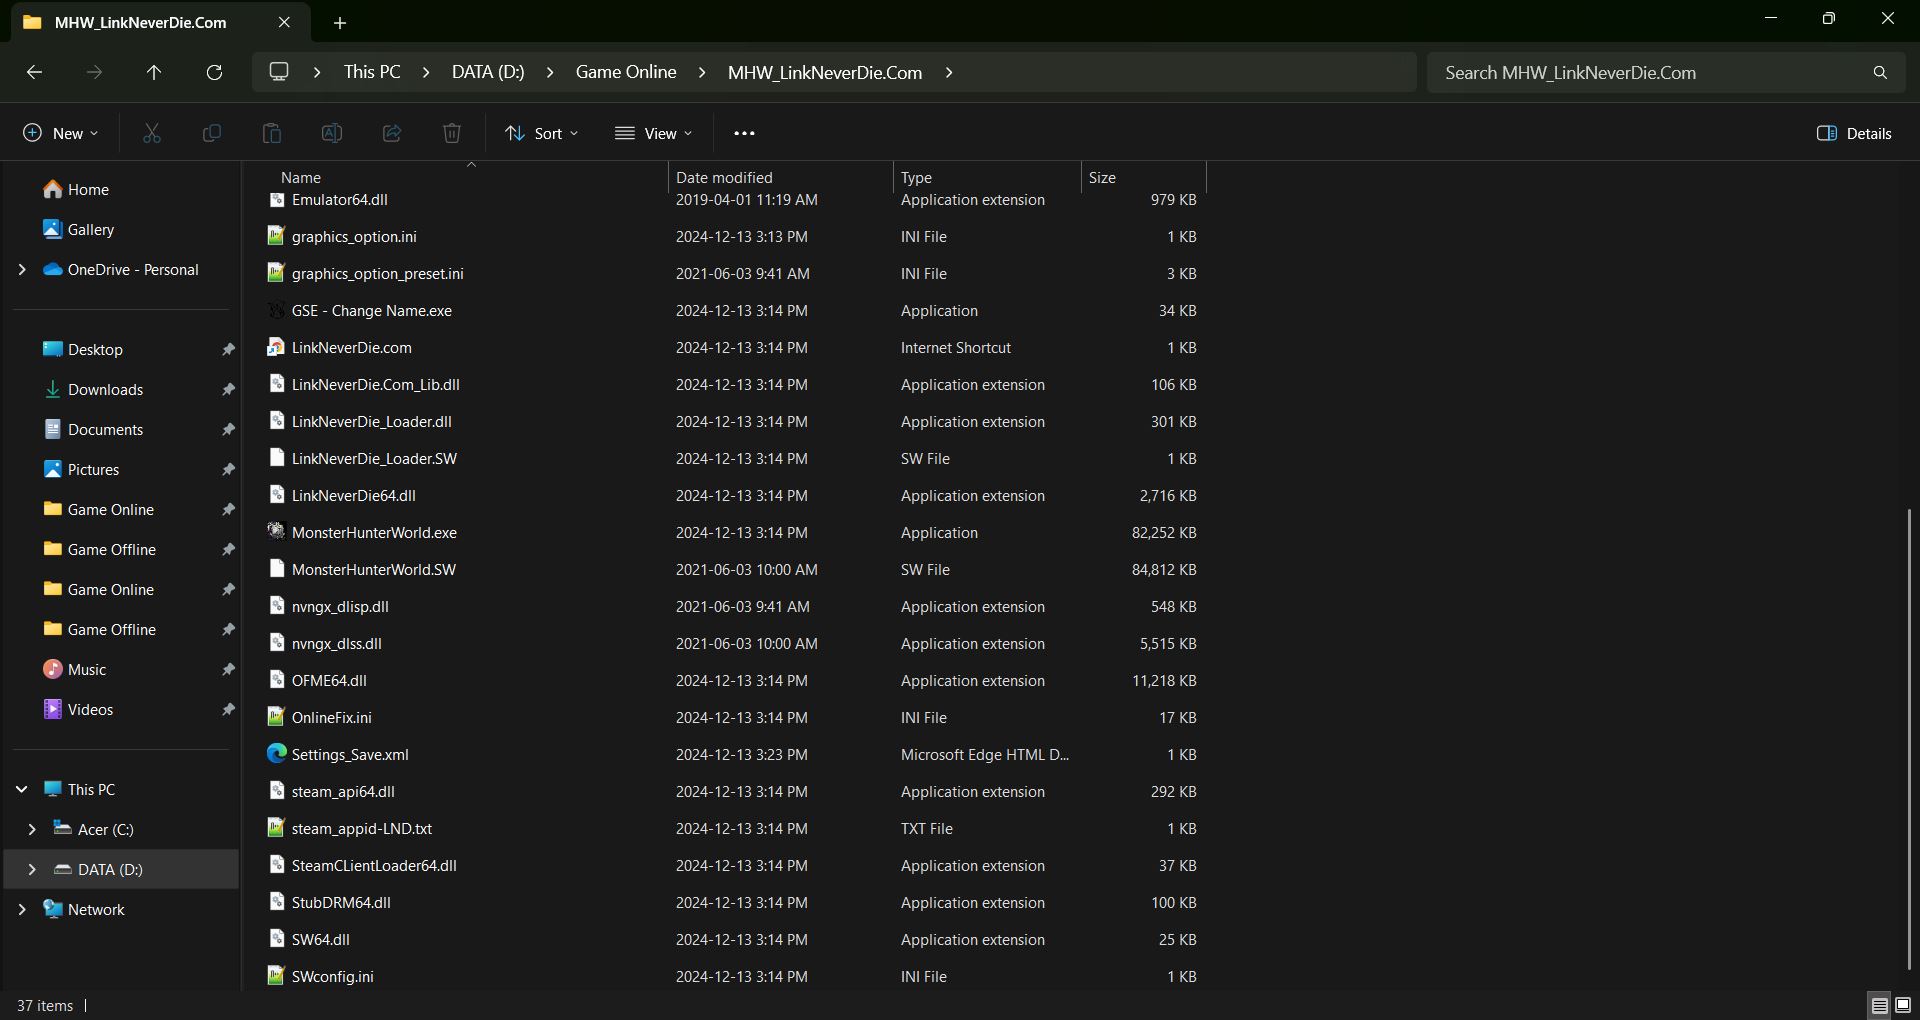Click the Refresh icon in the address bar
This screenshot has height=1020, width=1920.
coord(214,73)
